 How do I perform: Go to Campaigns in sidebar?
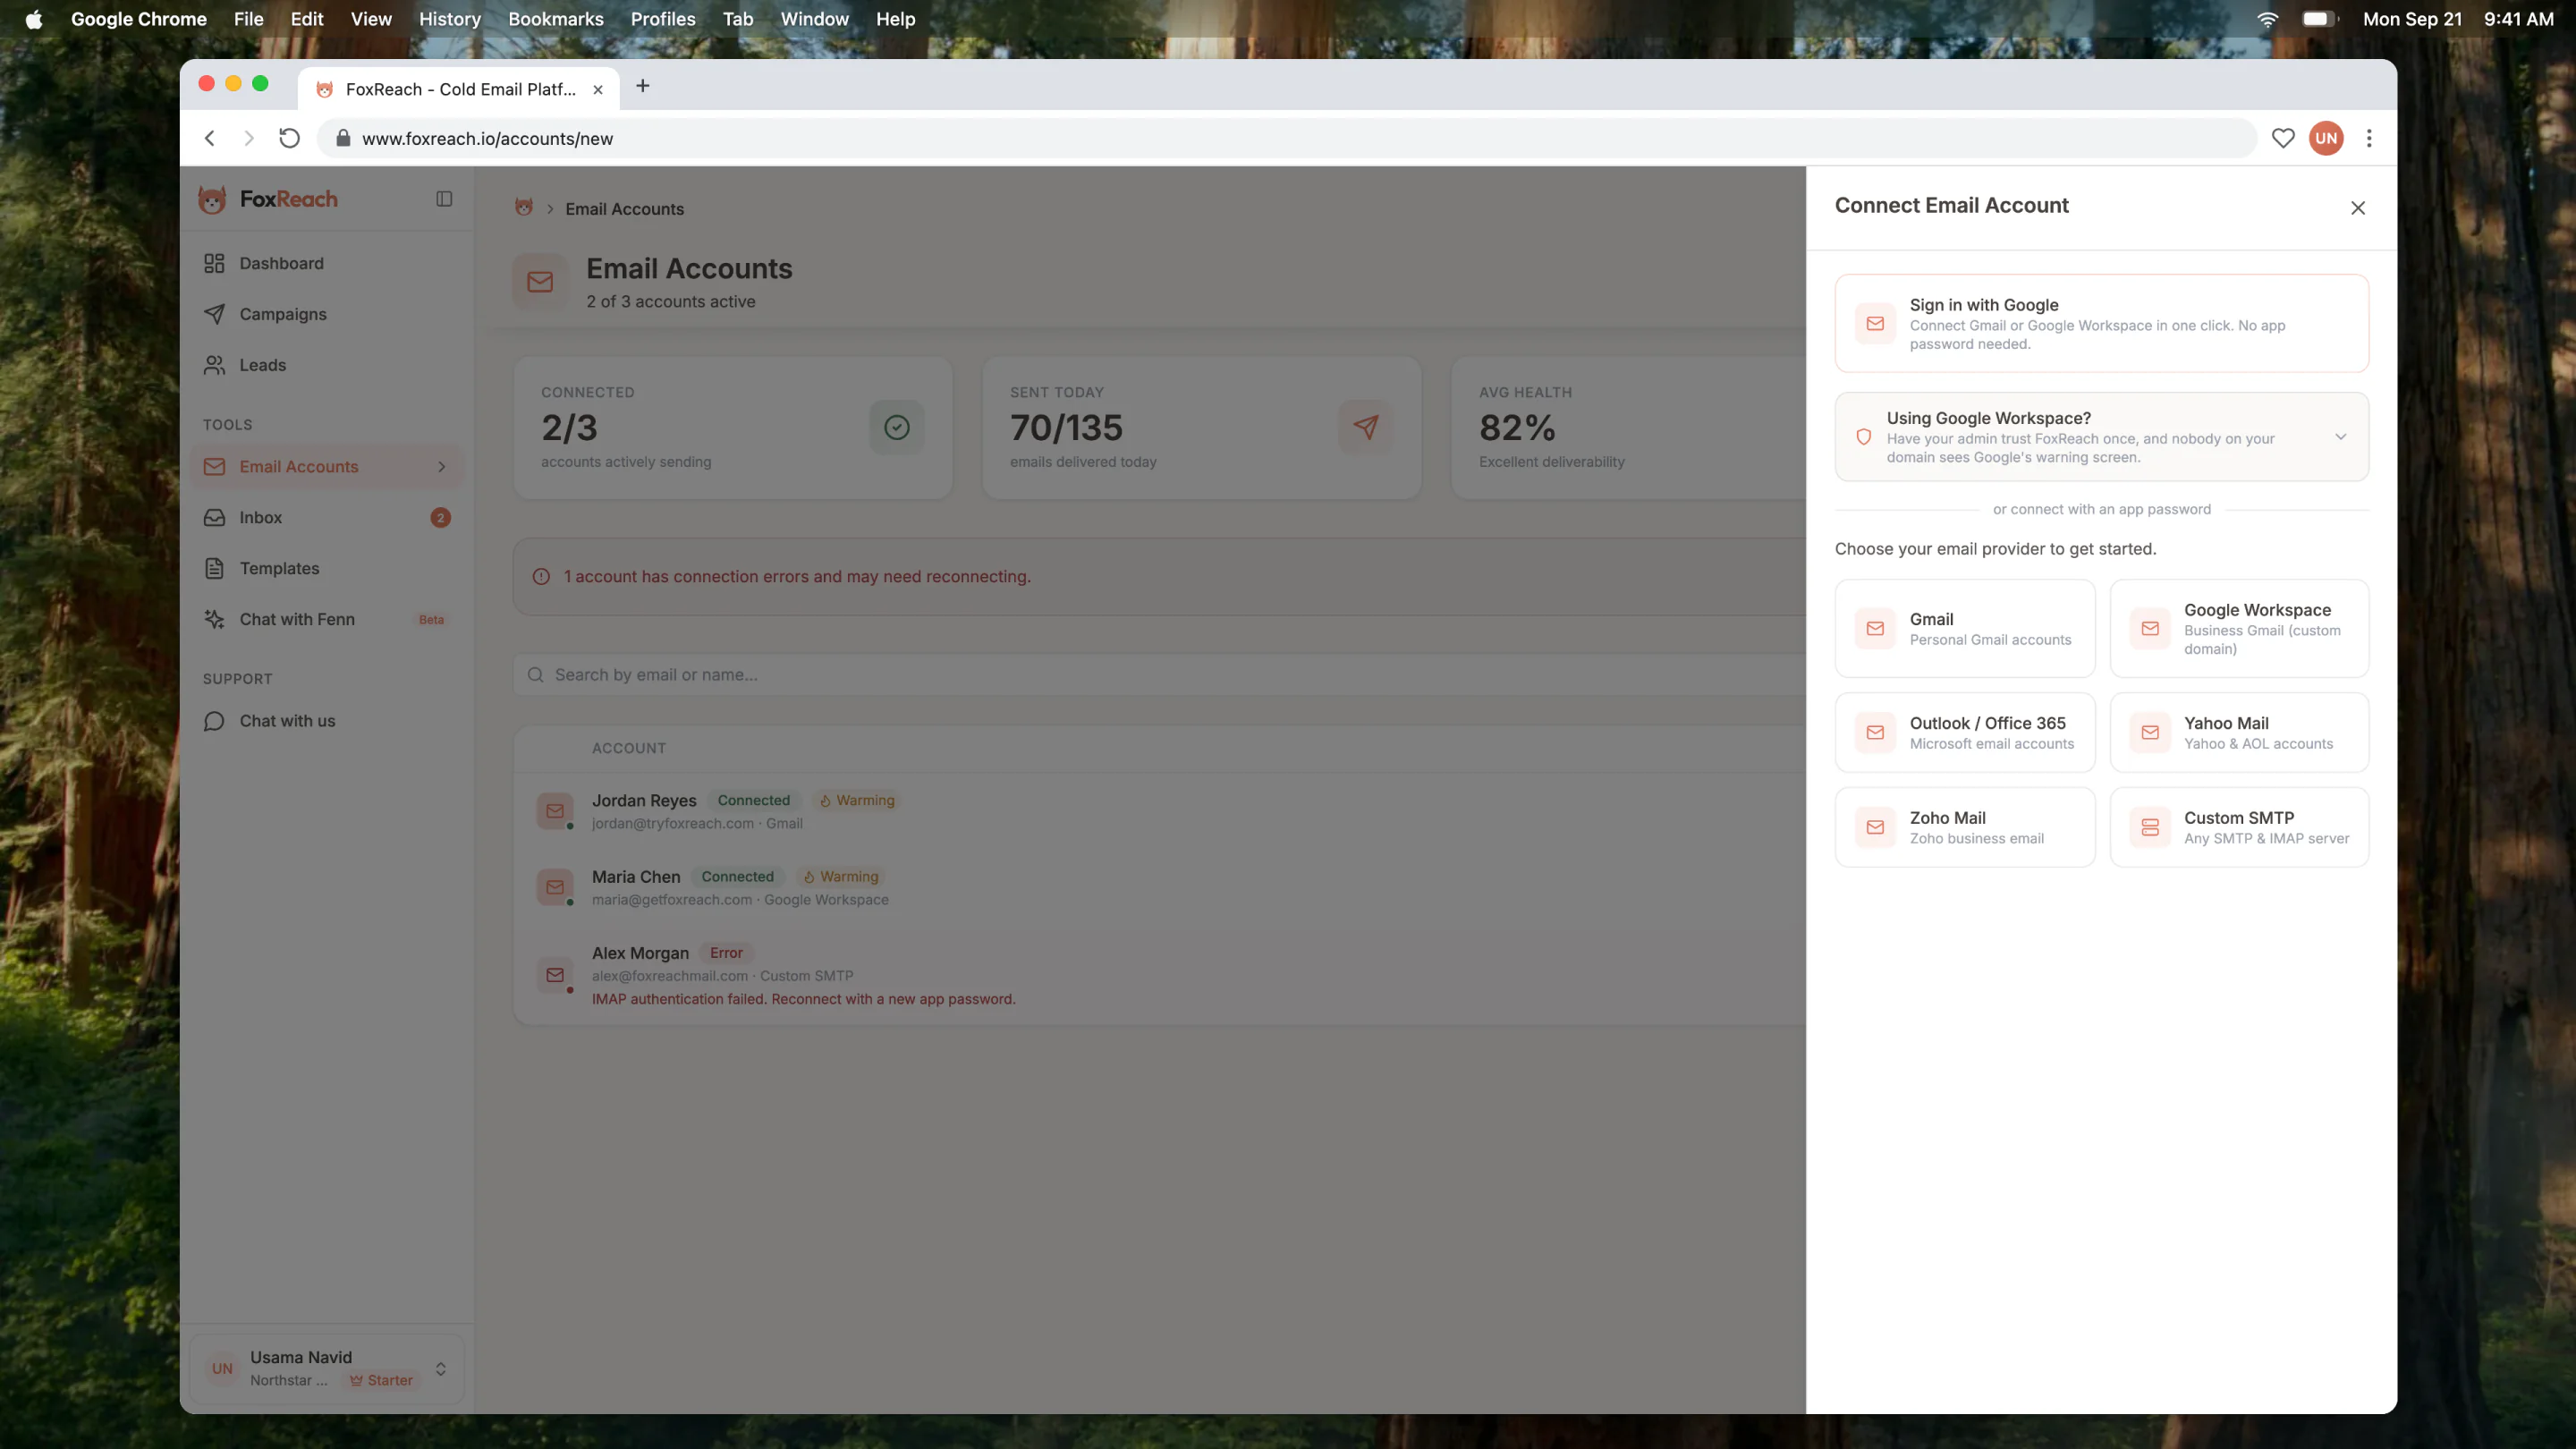326,314
